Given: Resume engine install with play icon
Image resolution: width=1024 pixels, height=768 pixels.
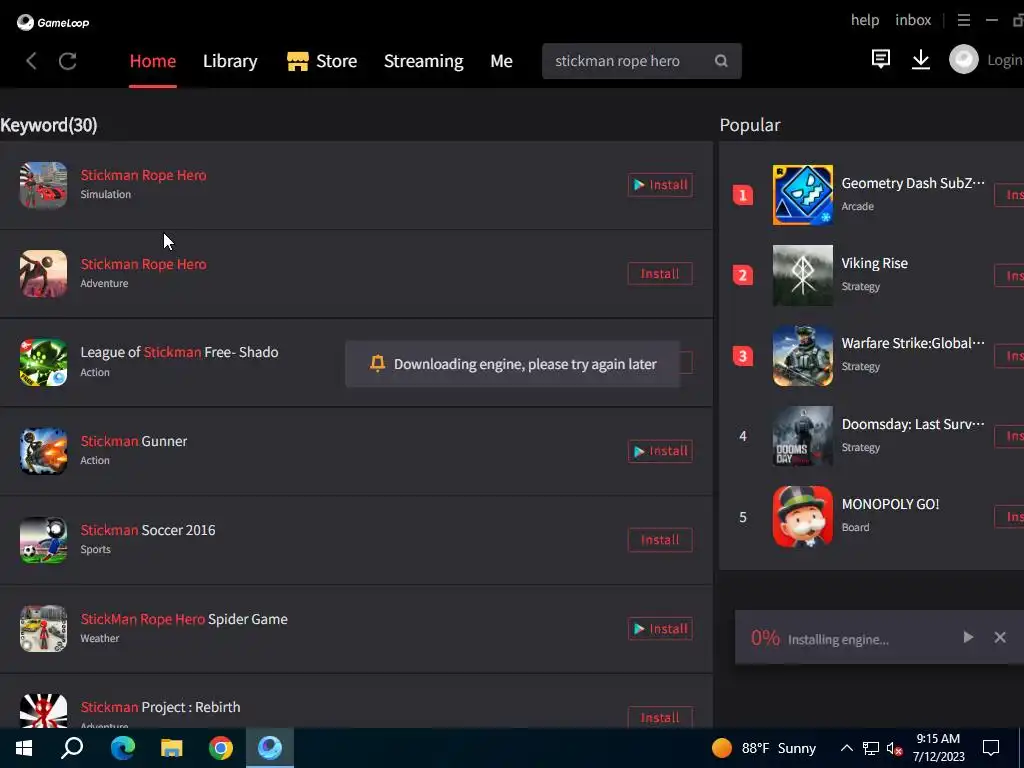Looking at the screenshot, I should click(x=968, y=637).
